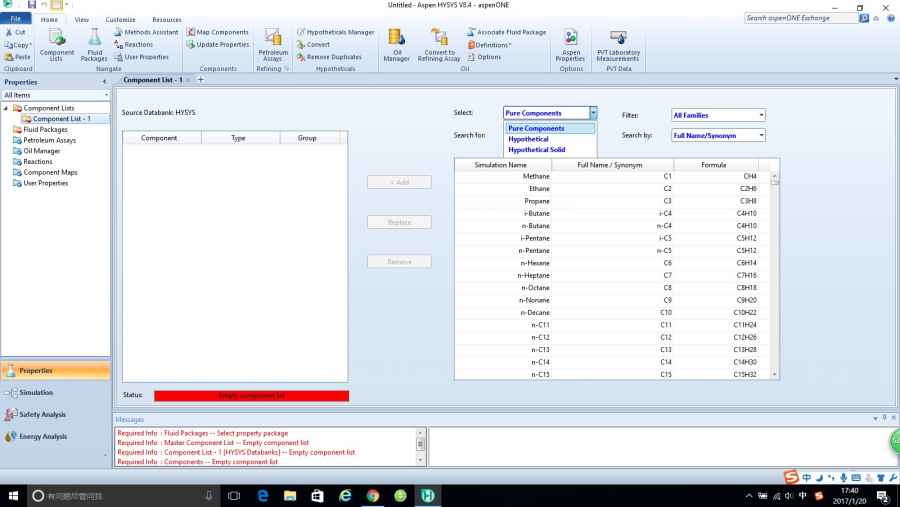Click Convert to Refining Assay
Screen dimensions: 900x507
pyautogui.click(x=439, y=45)
